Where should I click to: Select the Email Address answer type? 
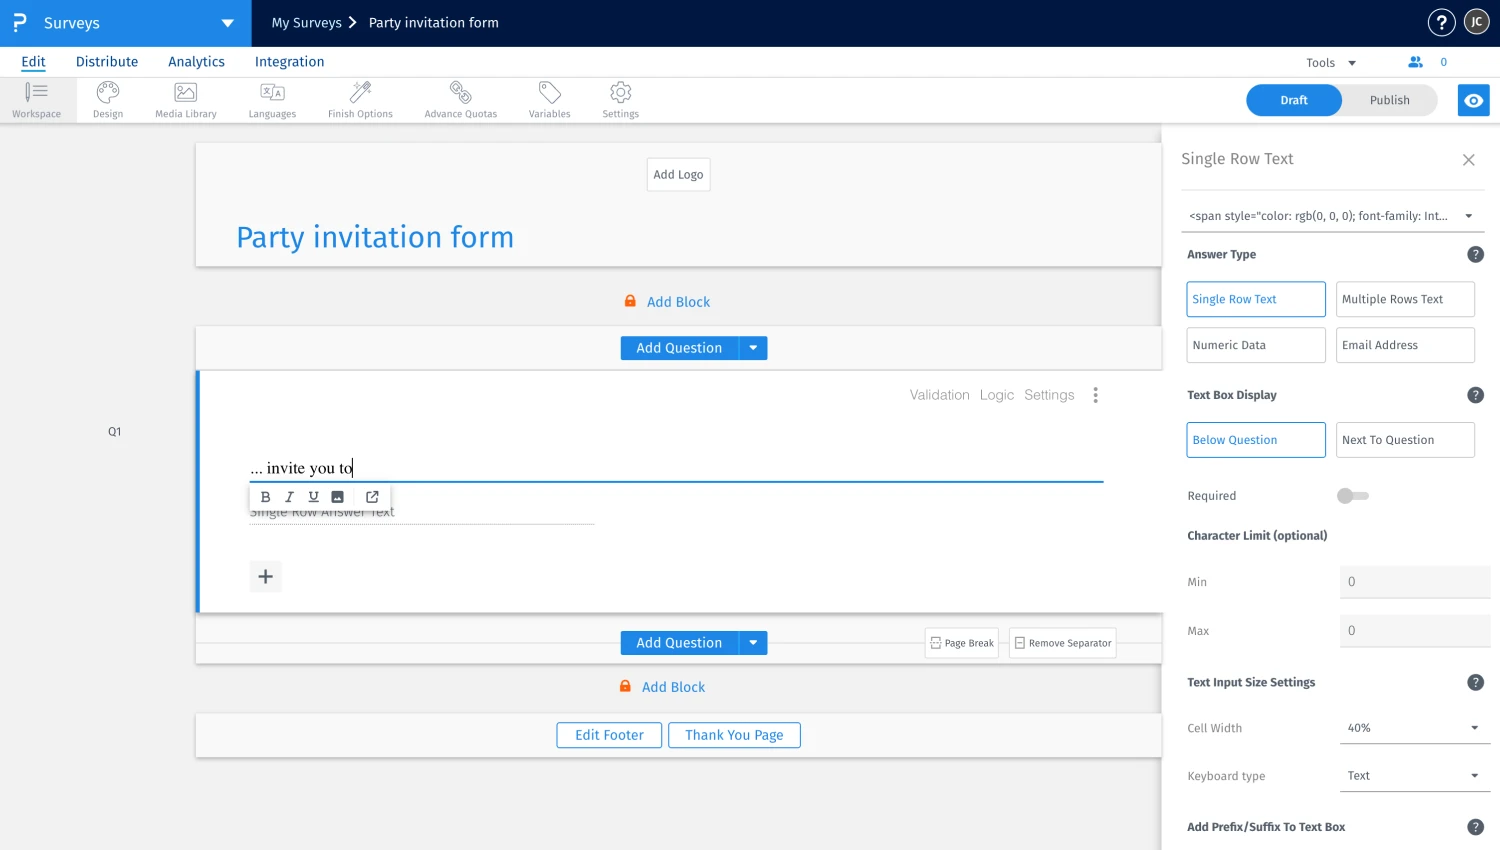pos(1404,344)
